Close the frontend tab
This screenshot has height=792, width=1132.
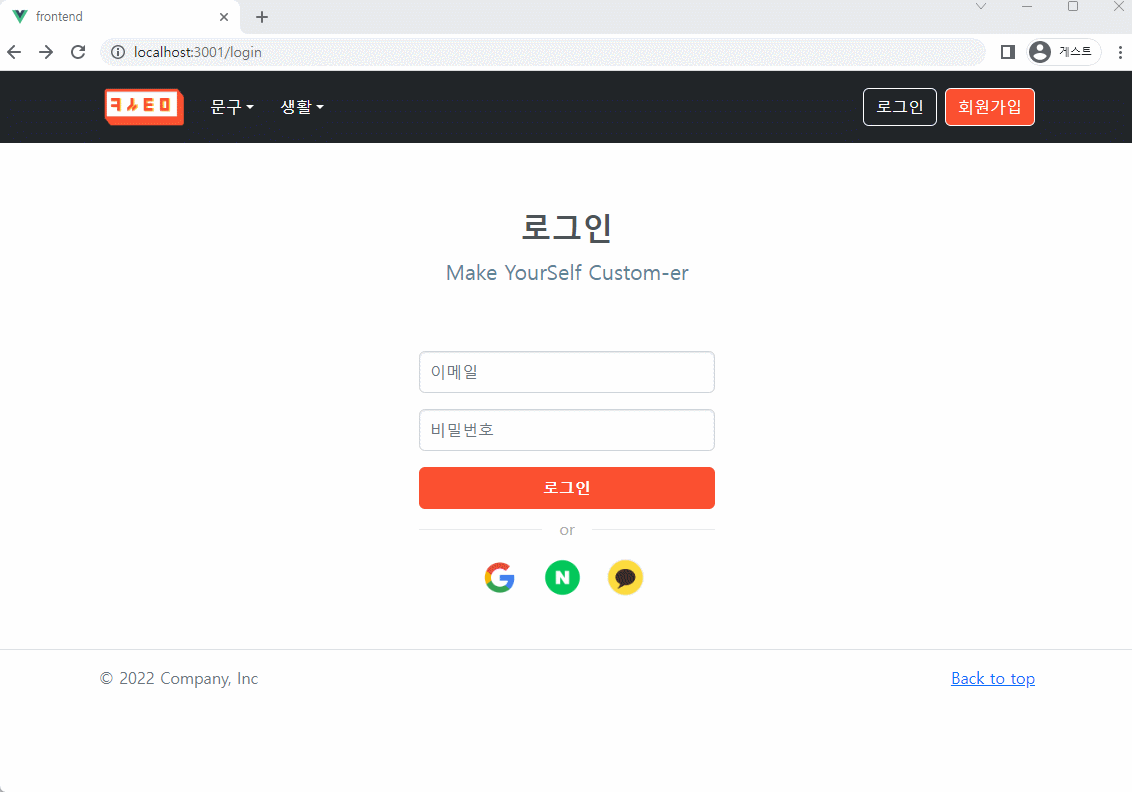click(x=224, y=17)
